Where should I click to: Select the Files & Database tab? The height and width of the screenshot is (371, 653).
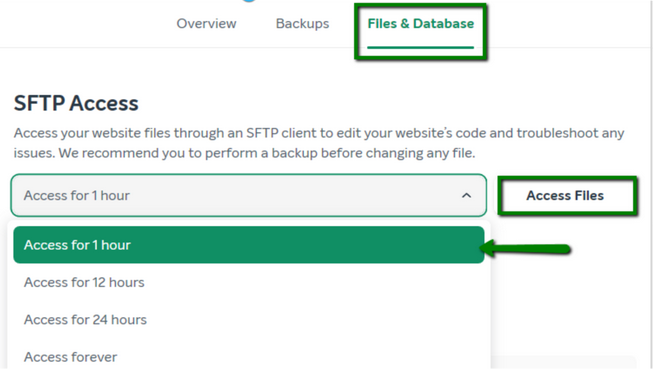421,23
